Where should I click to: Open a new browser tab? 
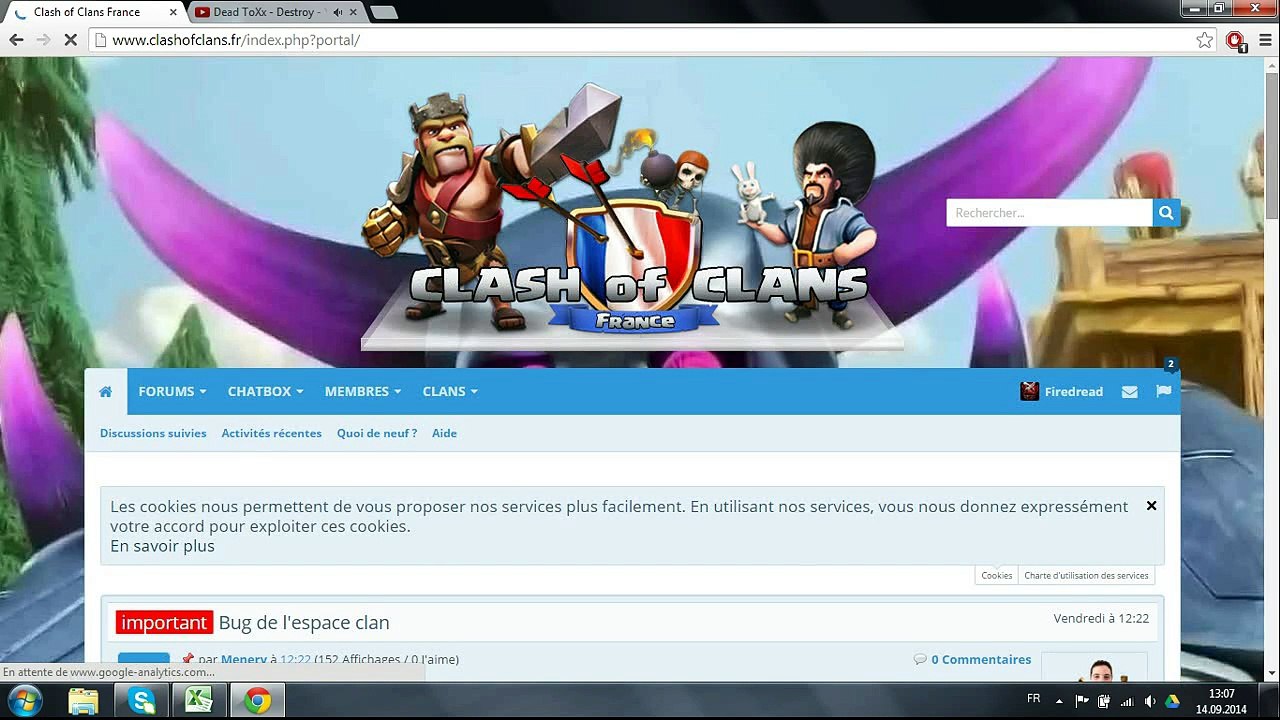tap(384, 12)
